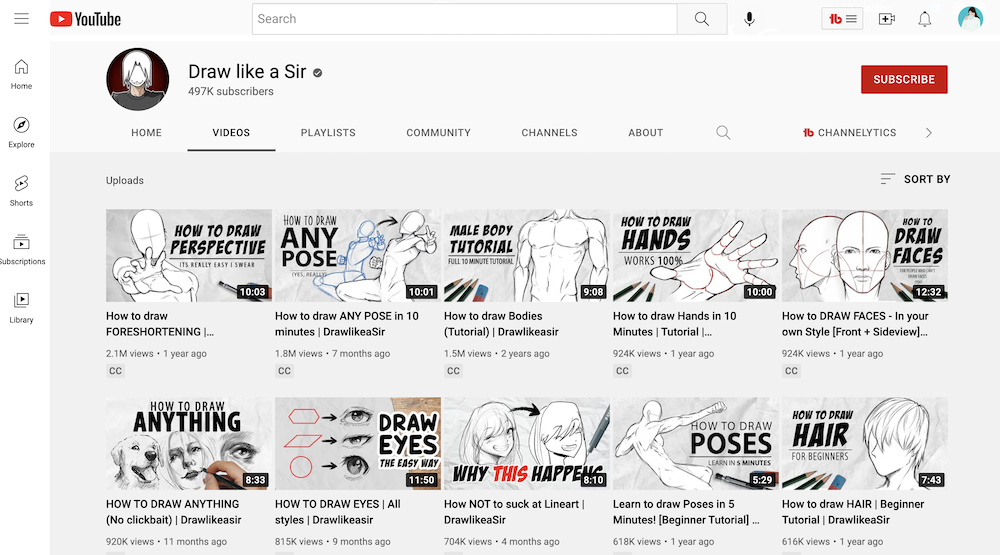Click the Create video camera icon
Image resolution: width=1000 pixels, height=555 pixels.
point(886,19)
